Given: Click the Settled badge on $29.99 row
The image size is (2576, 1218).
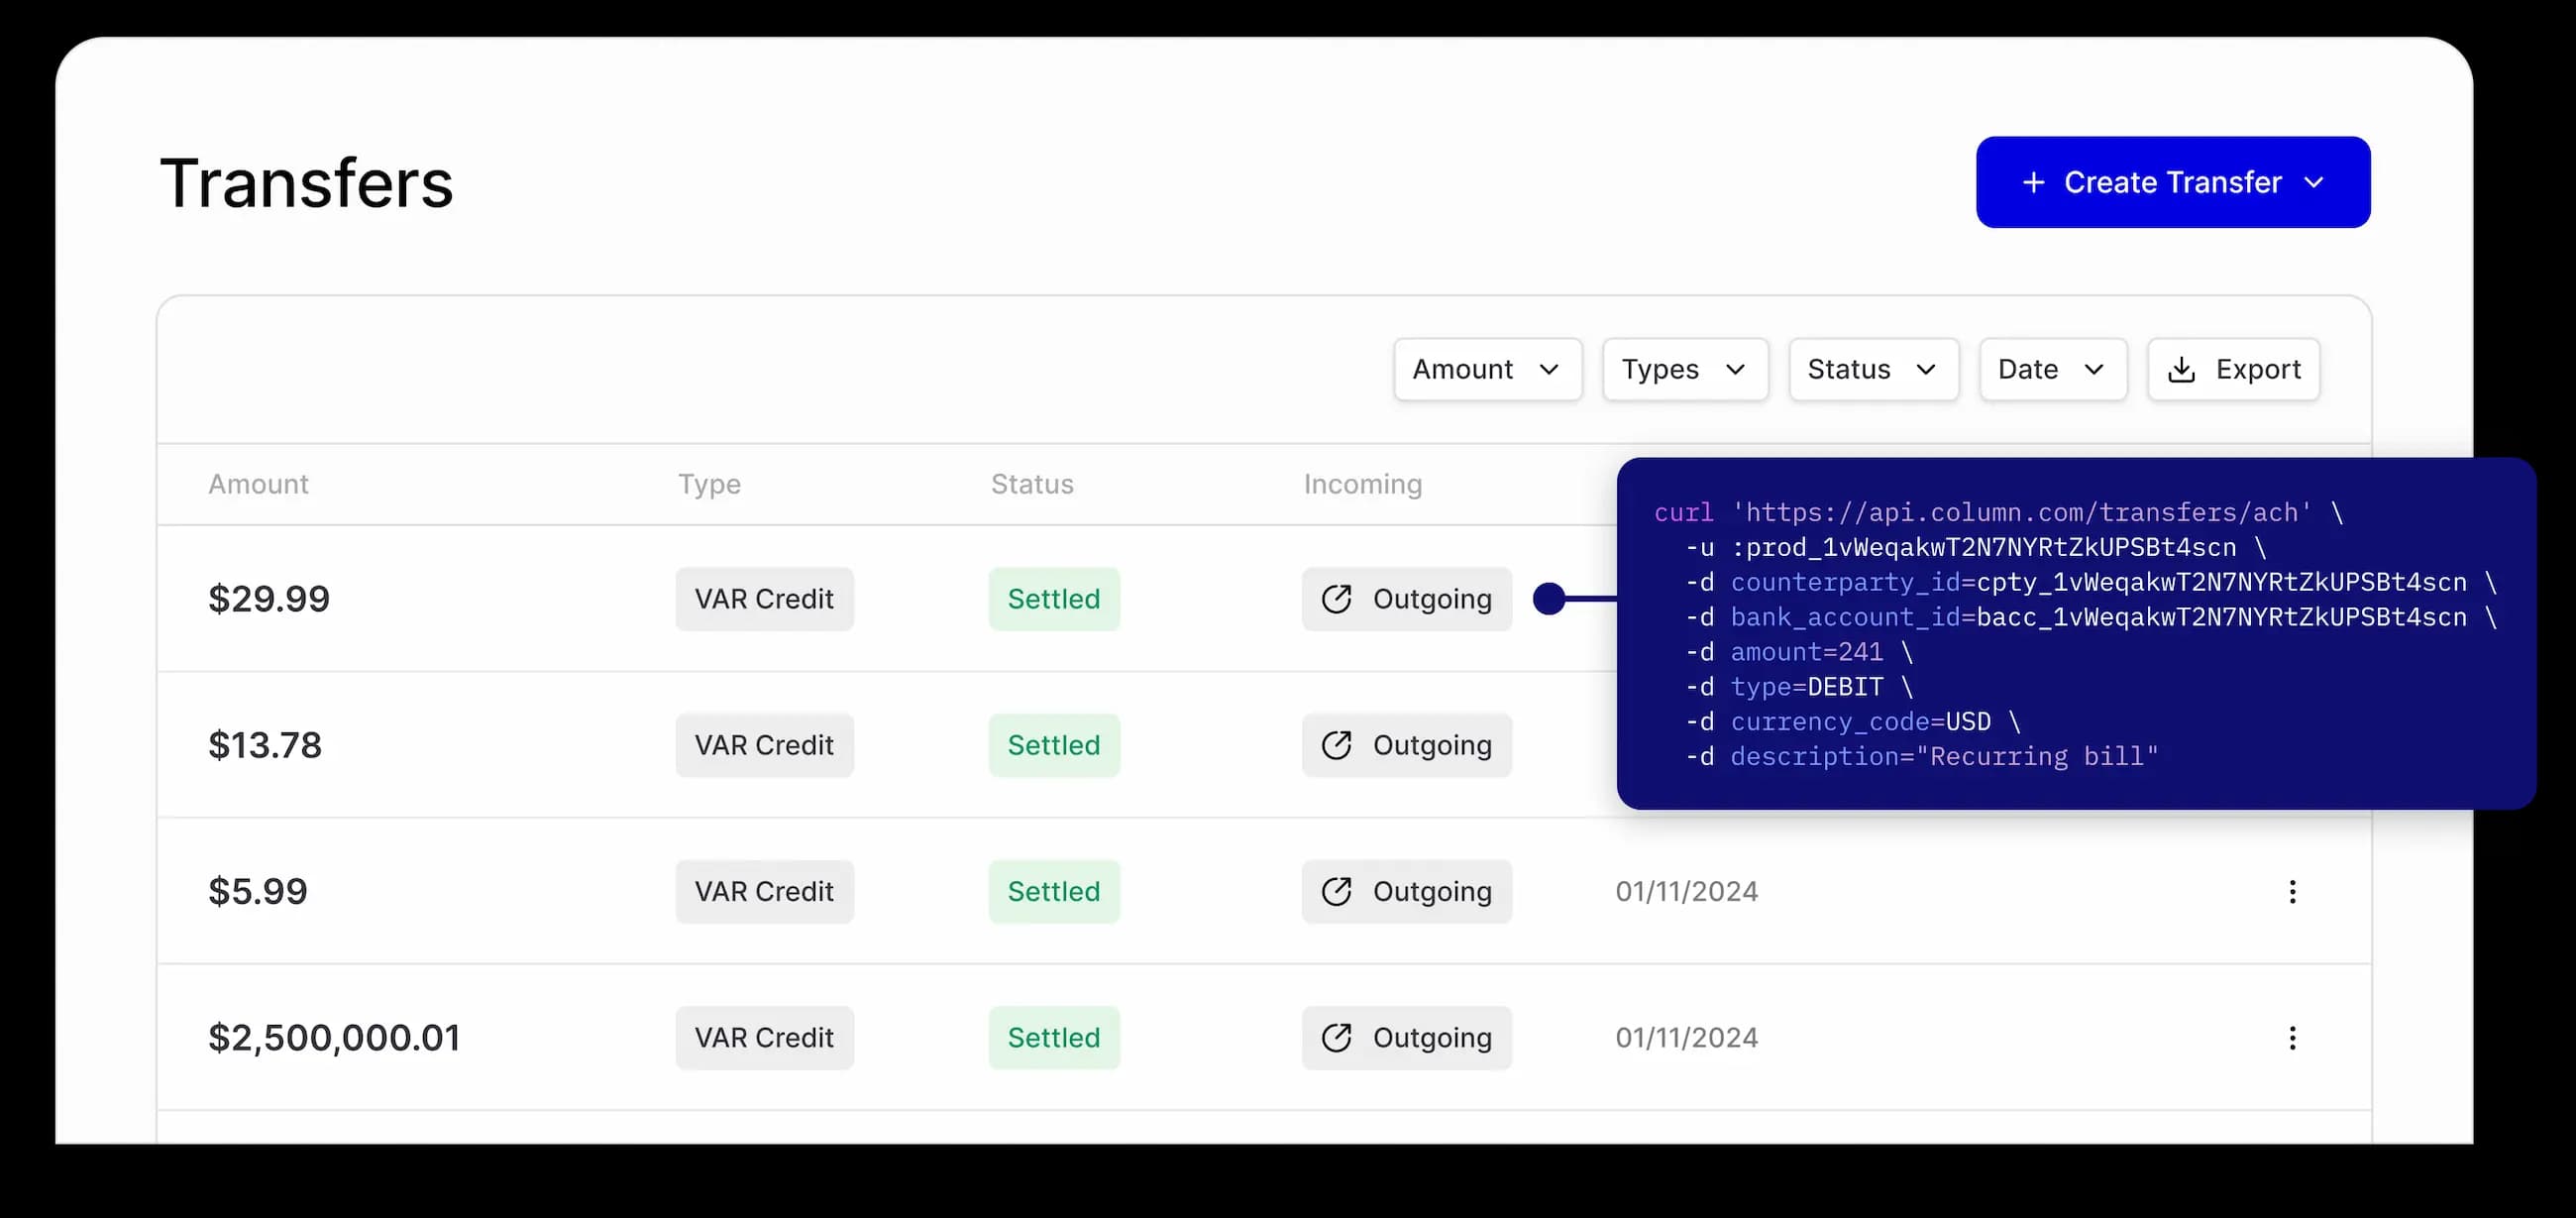Looking at the screenshot, I should tap(1053, 599).
